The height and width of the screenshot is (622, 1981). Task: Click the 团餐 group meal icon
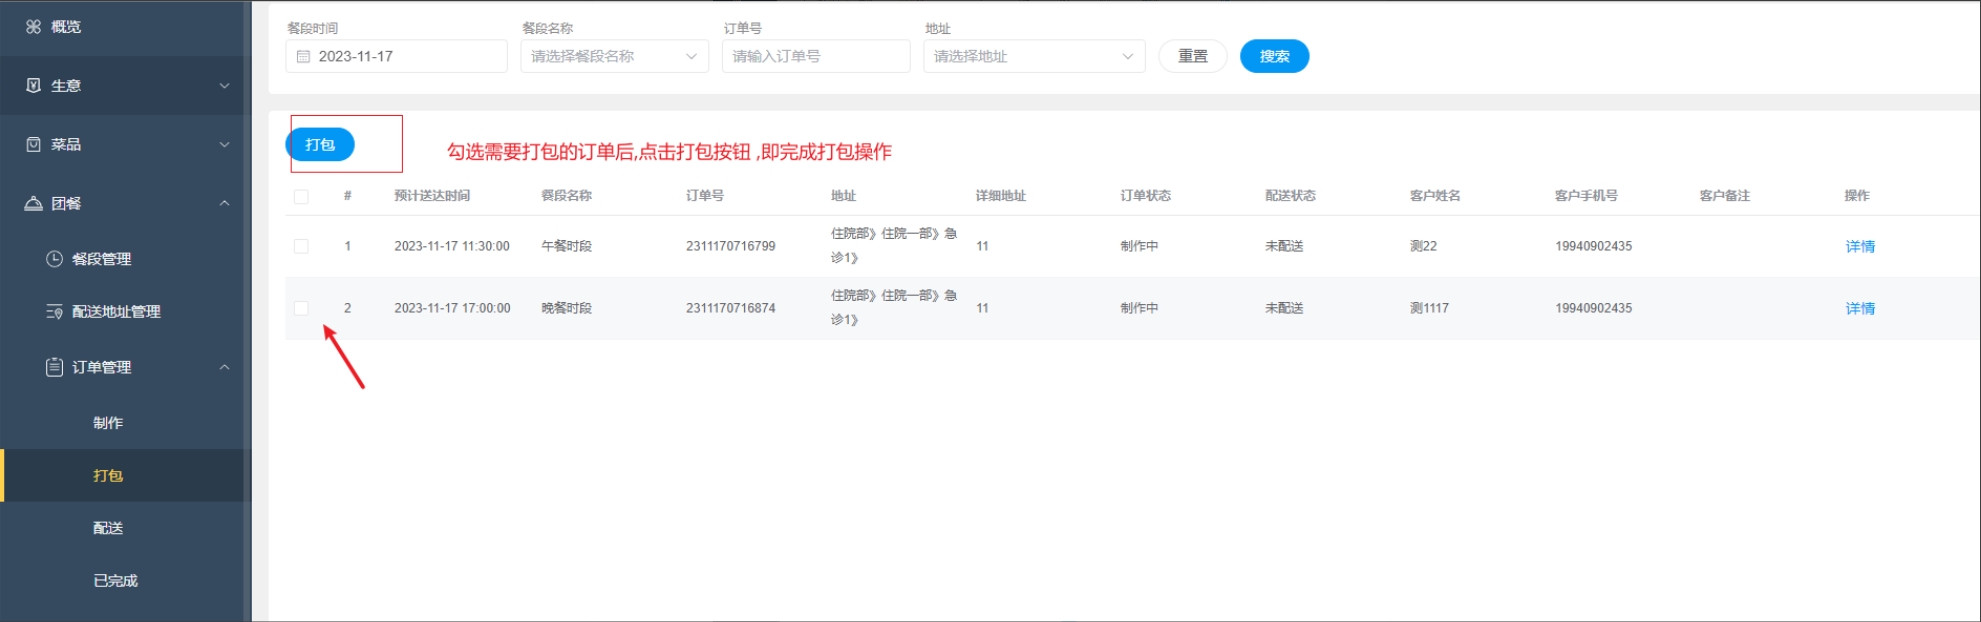tap(33, 204)
